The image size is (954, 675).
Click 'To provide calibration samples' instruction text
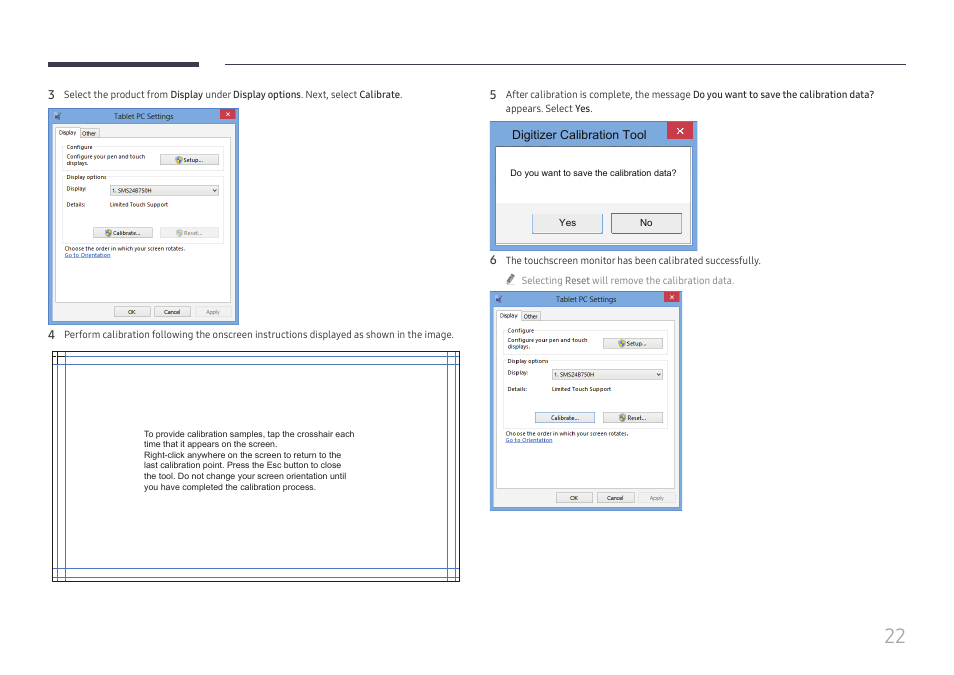click(249, 460)
